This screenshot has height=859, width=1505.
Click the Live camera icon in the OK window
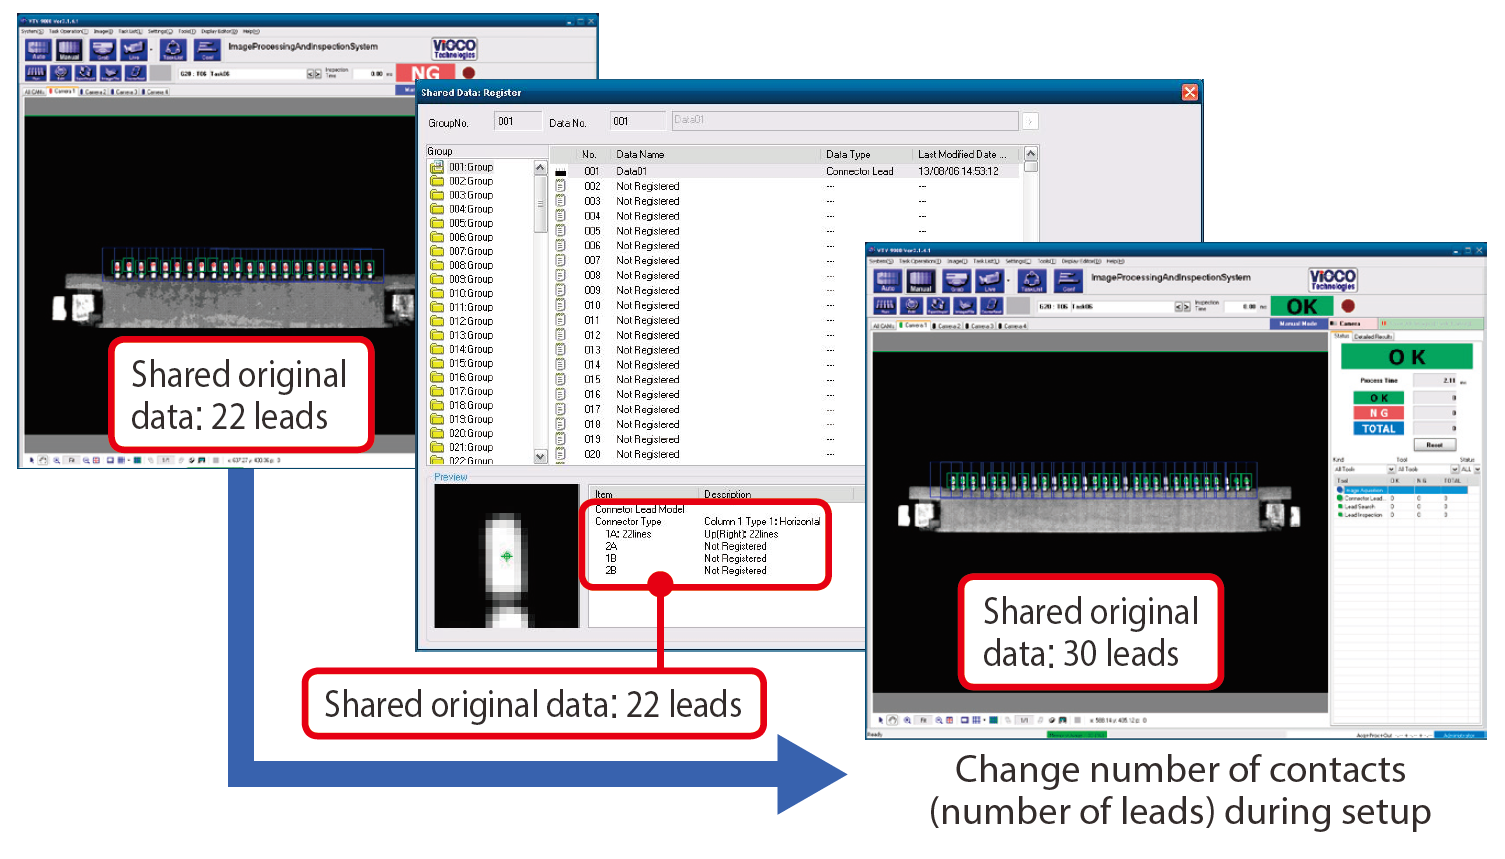click(989, 281)
